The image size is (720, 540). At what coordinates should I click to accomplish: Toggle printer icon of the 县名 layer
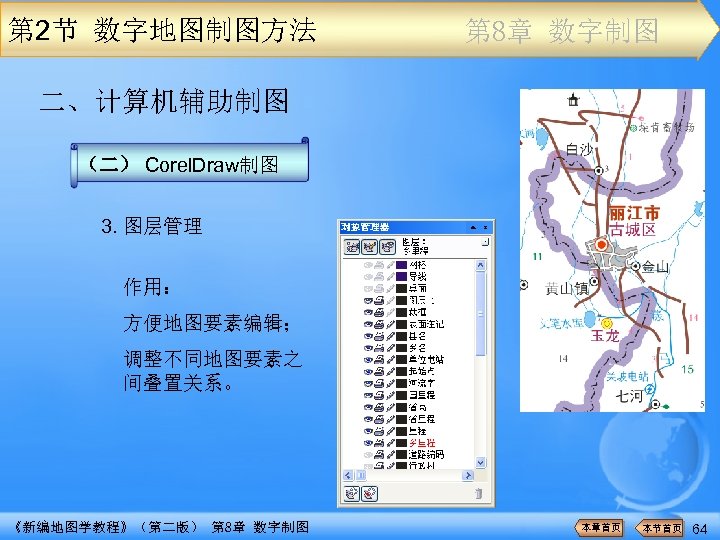tap(379, 336)
